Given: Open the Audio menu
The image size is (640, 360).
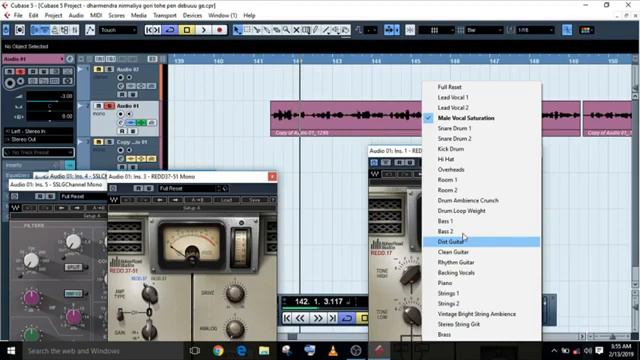Looking at the screenshot, I should 76,16.
